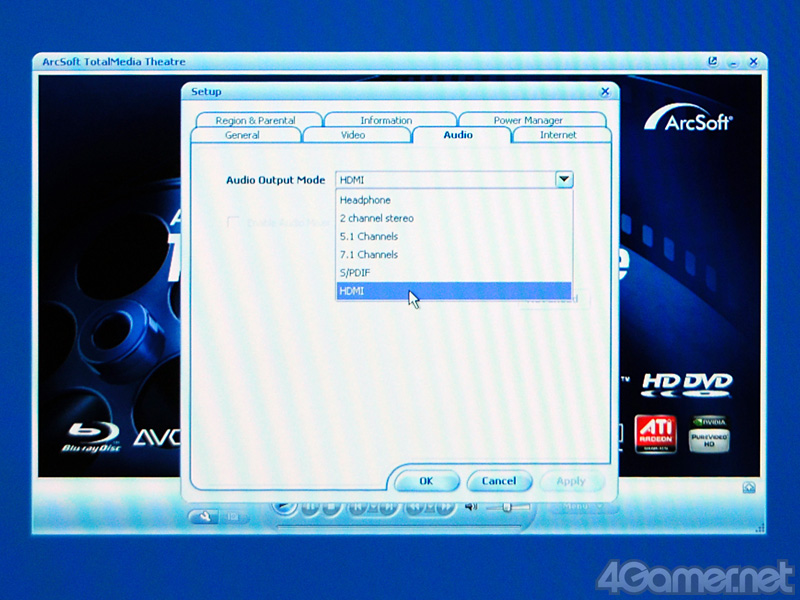The image size is (800, 600).
Task: Toggle the checkbox below Audio Output Mode
Action: pyautogui.click(x=233, y=222)
